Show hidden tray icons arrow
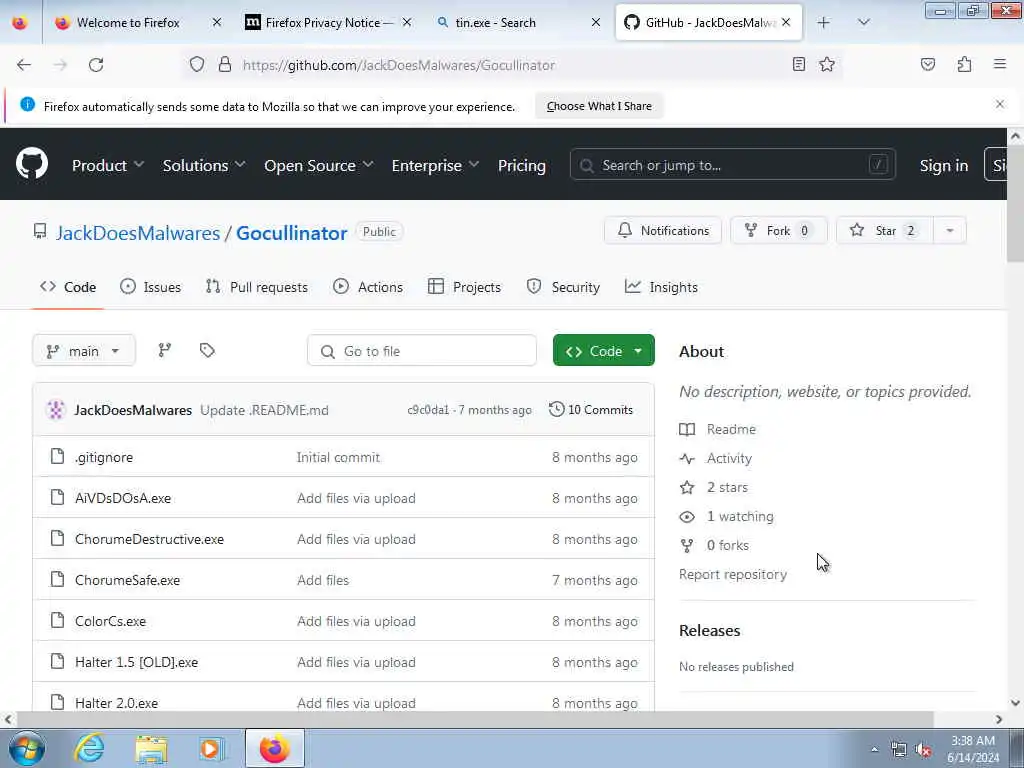The height and width of the screenshot is (768, 1024). click(x=874, y=749)
